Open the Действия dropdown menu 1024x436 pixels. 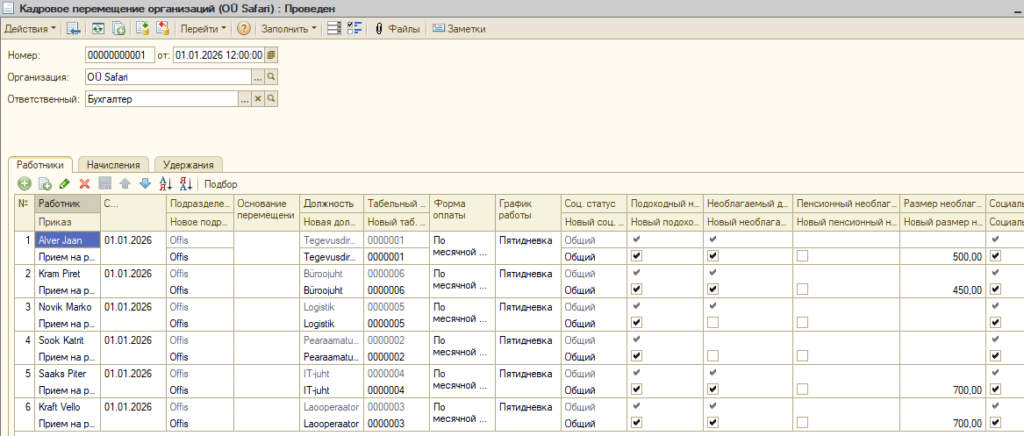pyautogui.click(x=30, y=29)
